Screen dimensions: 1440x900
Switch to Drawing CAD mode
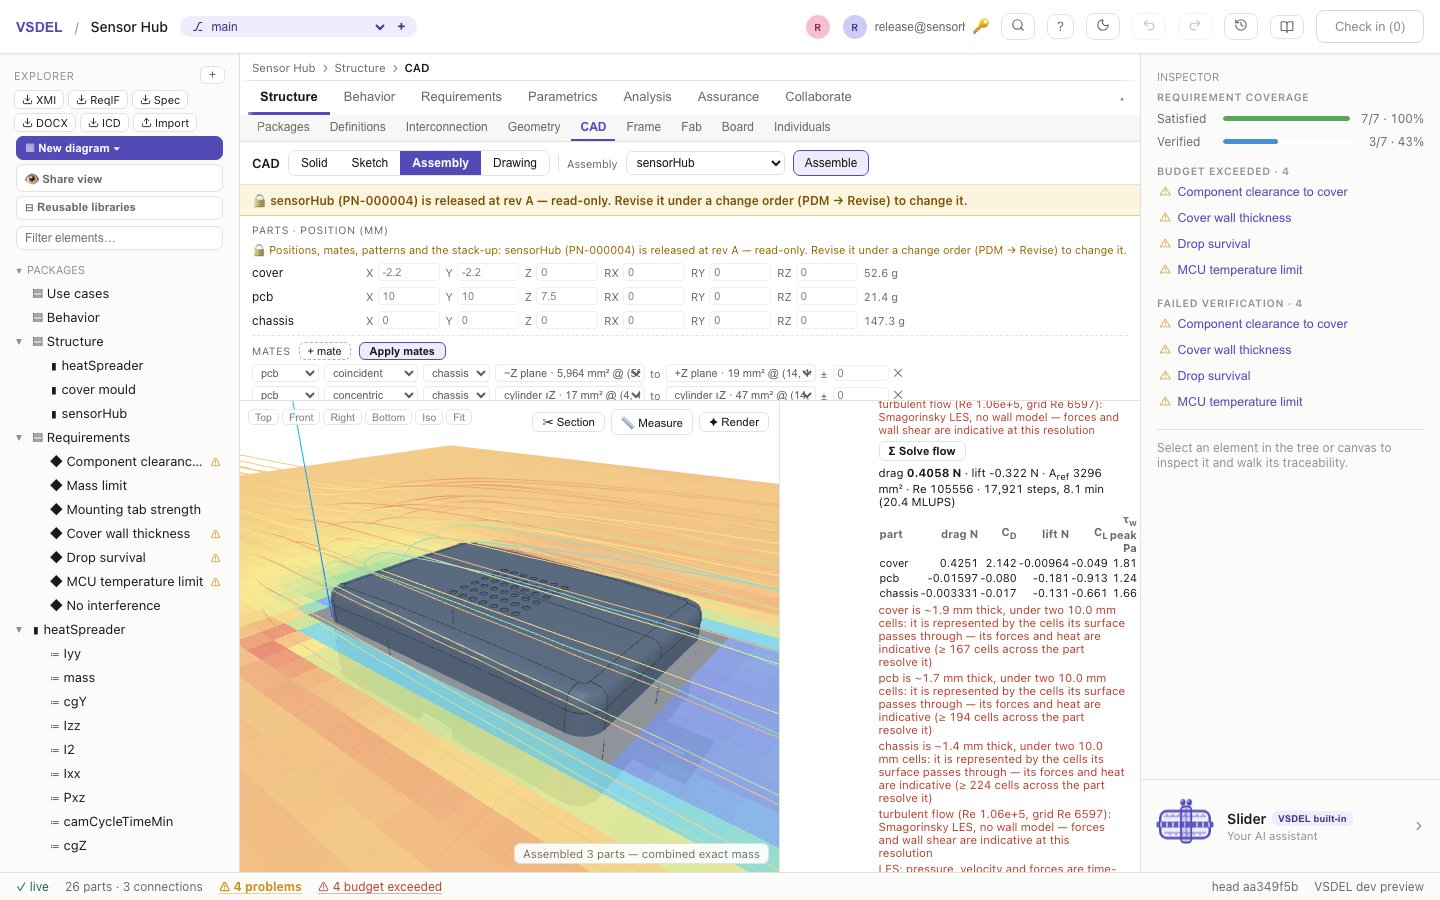515,163
